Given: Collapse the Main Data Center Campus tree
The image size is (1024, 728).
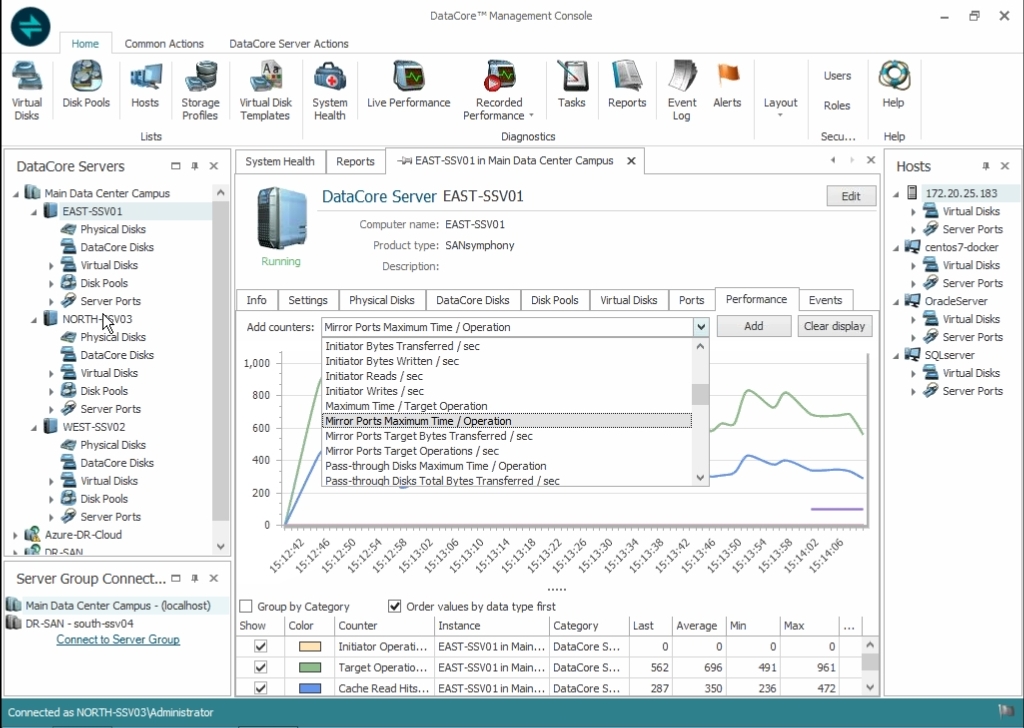Looking at the screenshot, I should coord(16,193).
